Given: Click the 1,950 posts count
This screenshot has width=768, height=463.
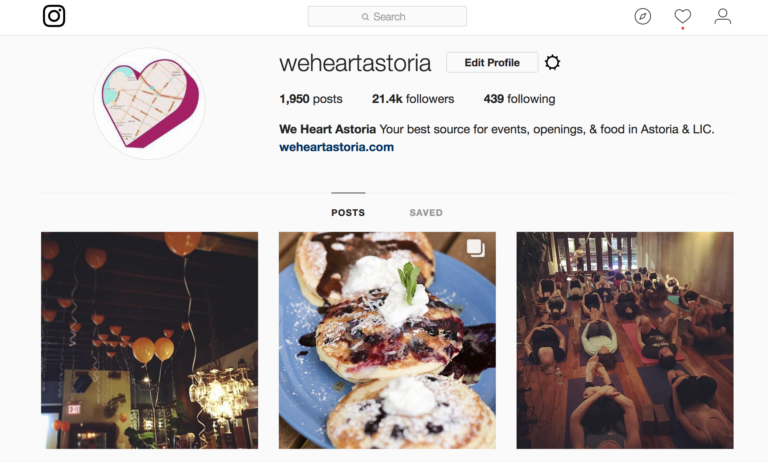Looking at the screenshot, I should click(311, 99).
